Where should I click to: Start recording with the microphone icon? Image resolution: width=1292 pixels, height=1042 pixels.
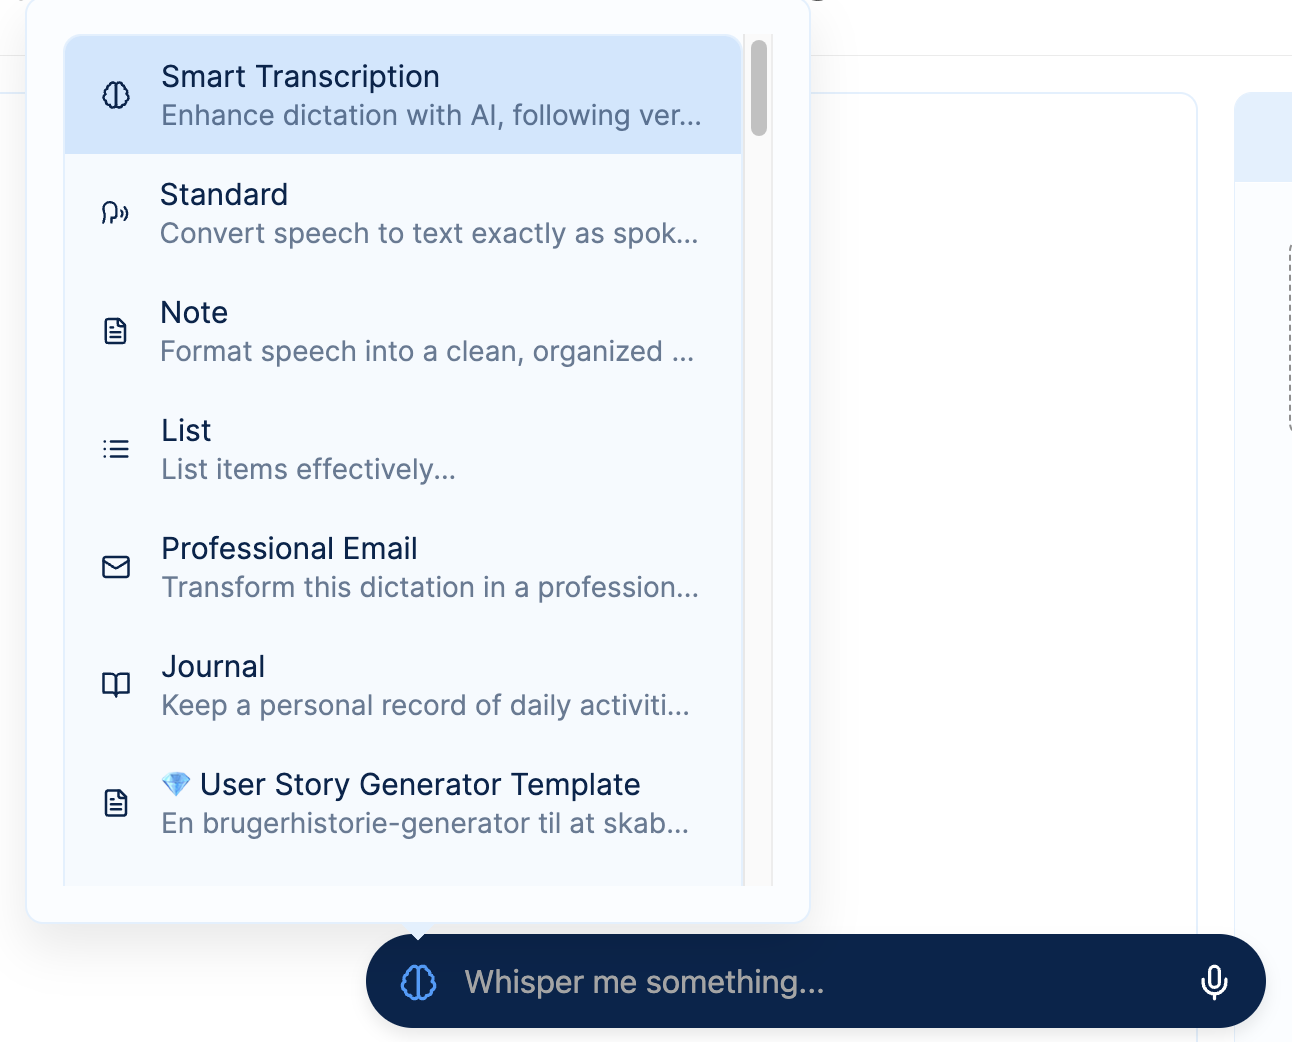(1214, 982)
